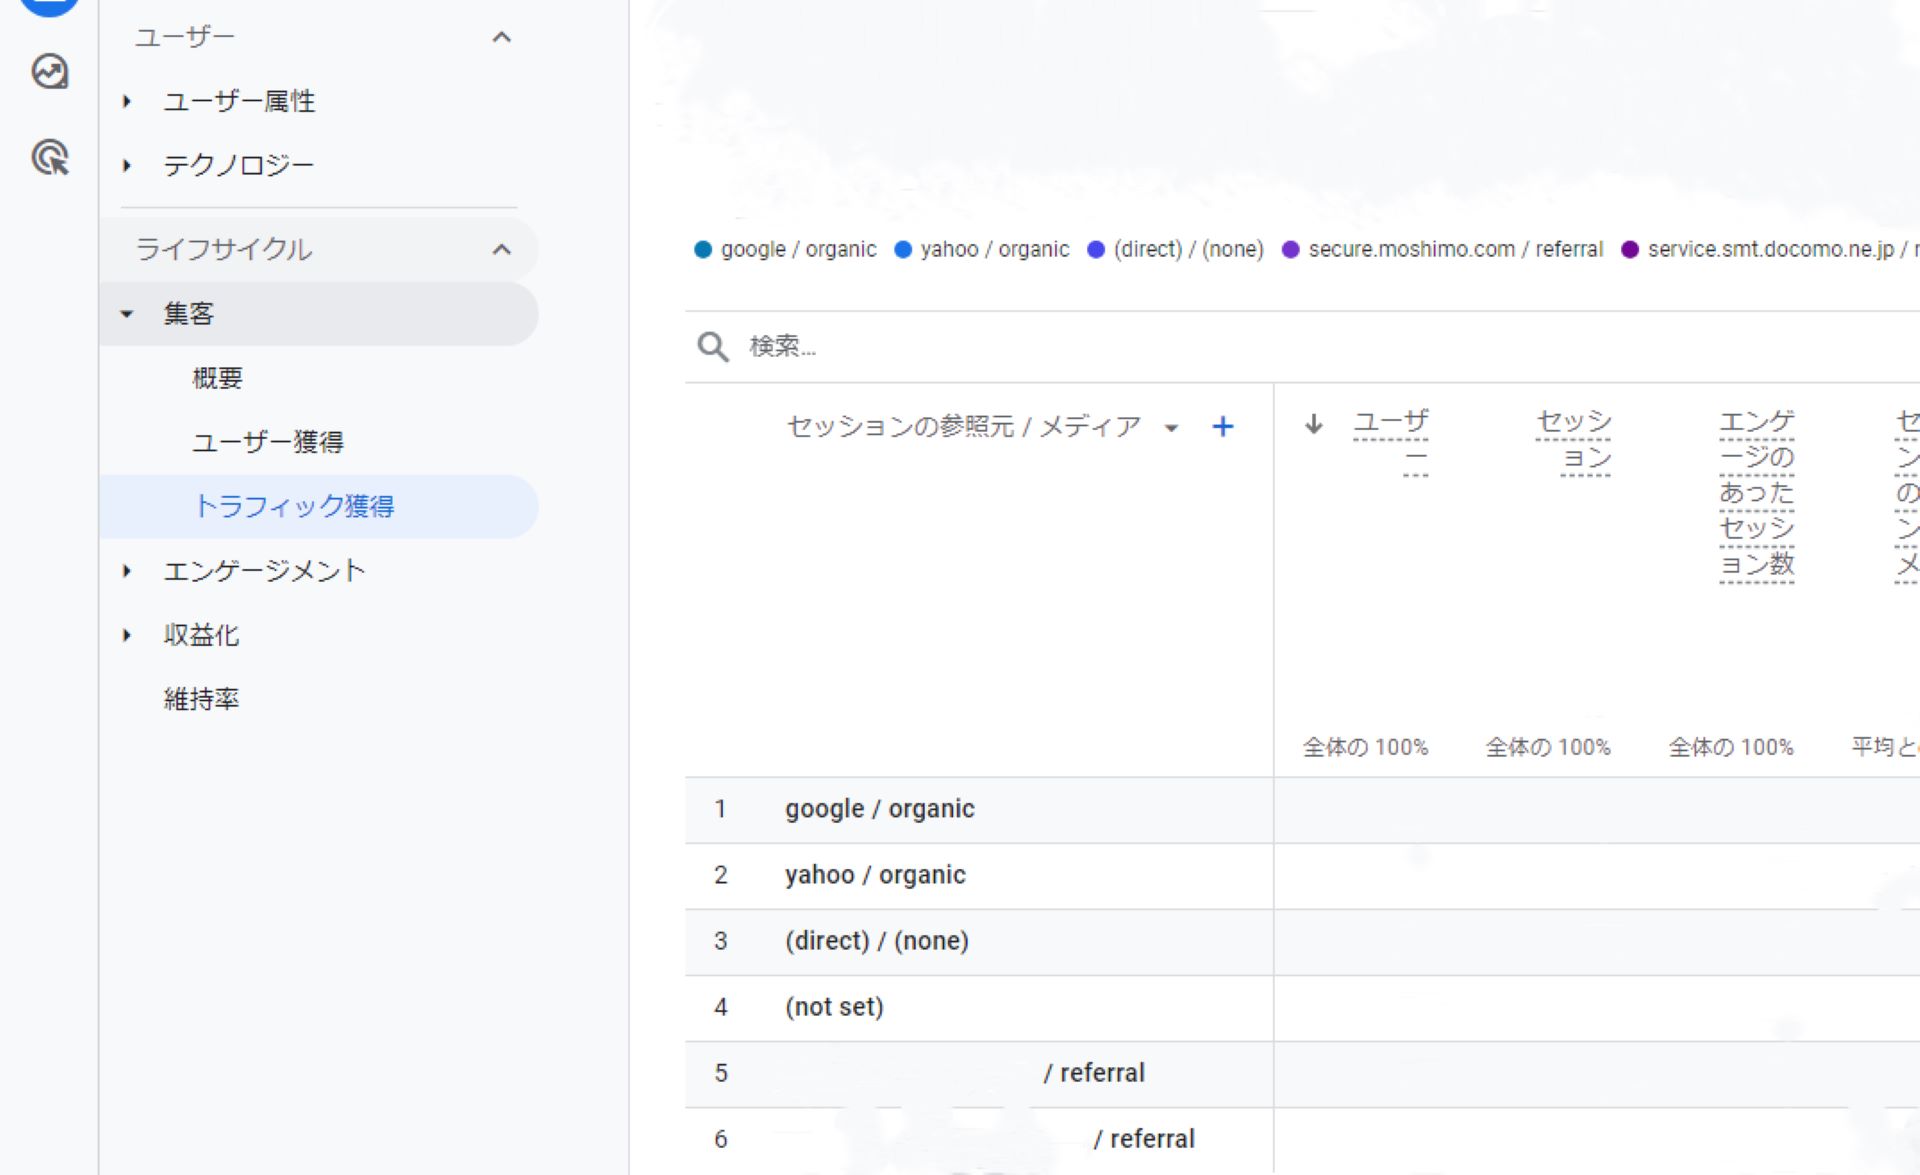Sort by エンゲージのあったセッション数 column header
Viewport: 1920px width, 1175px height.
[x=1757, y=494]
